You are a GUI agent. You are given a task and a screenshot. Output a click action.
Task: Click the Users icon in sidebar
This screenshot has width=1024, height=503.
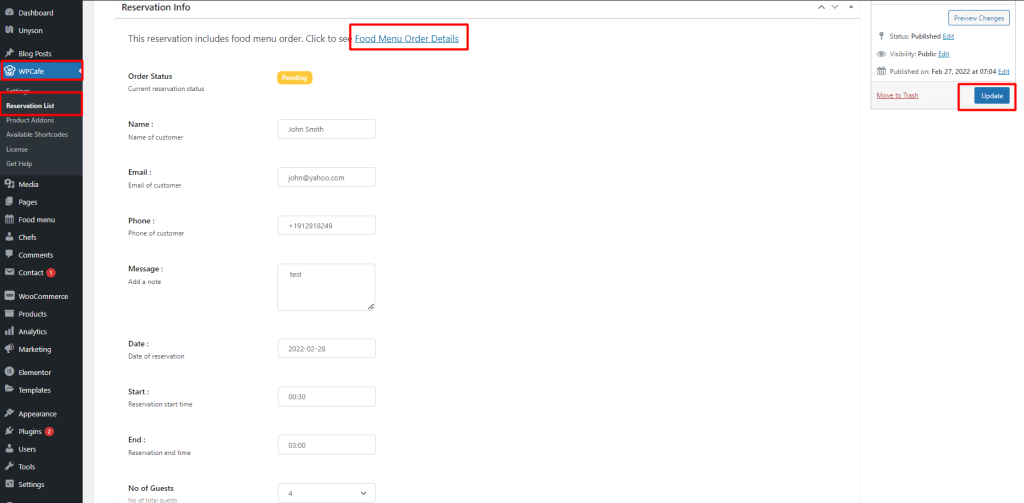pyautogui.click(x=10, y=449)
